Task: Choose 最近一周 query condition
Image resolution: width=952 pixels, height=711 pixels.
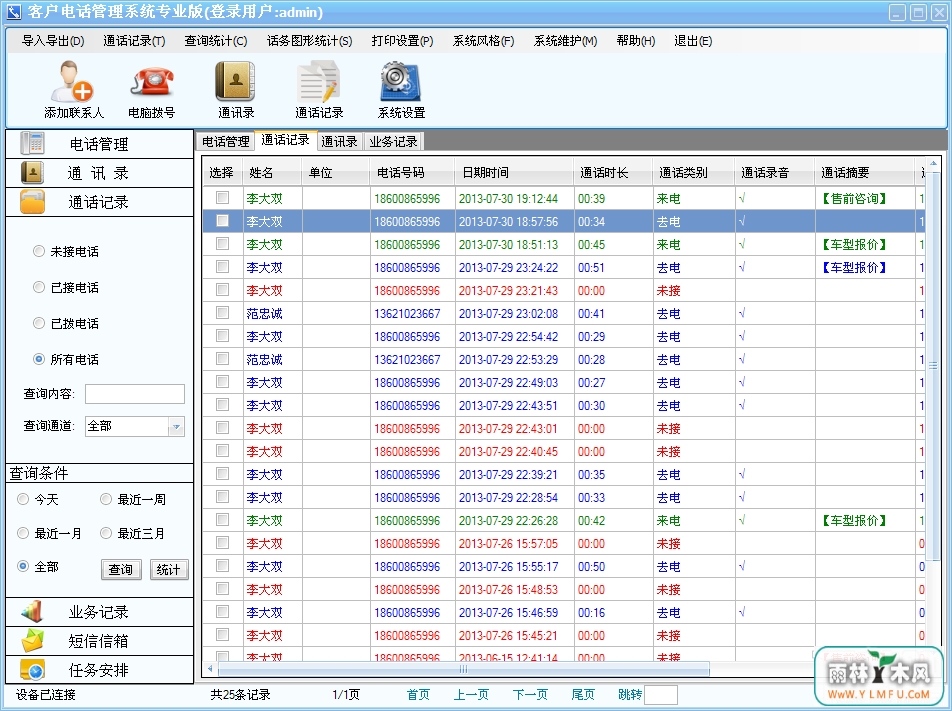Action: pos(106,499)
